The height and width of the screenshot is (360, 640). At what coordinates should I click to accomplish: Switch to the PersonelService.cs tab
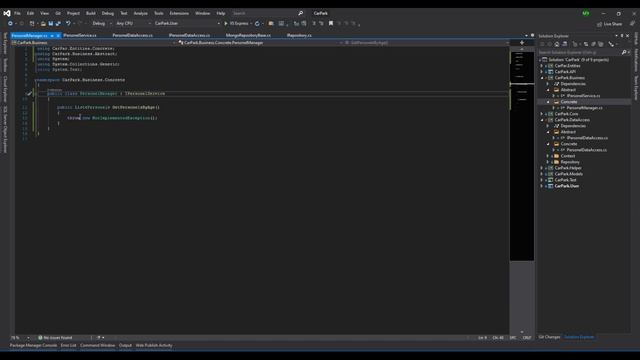(80, 36)
